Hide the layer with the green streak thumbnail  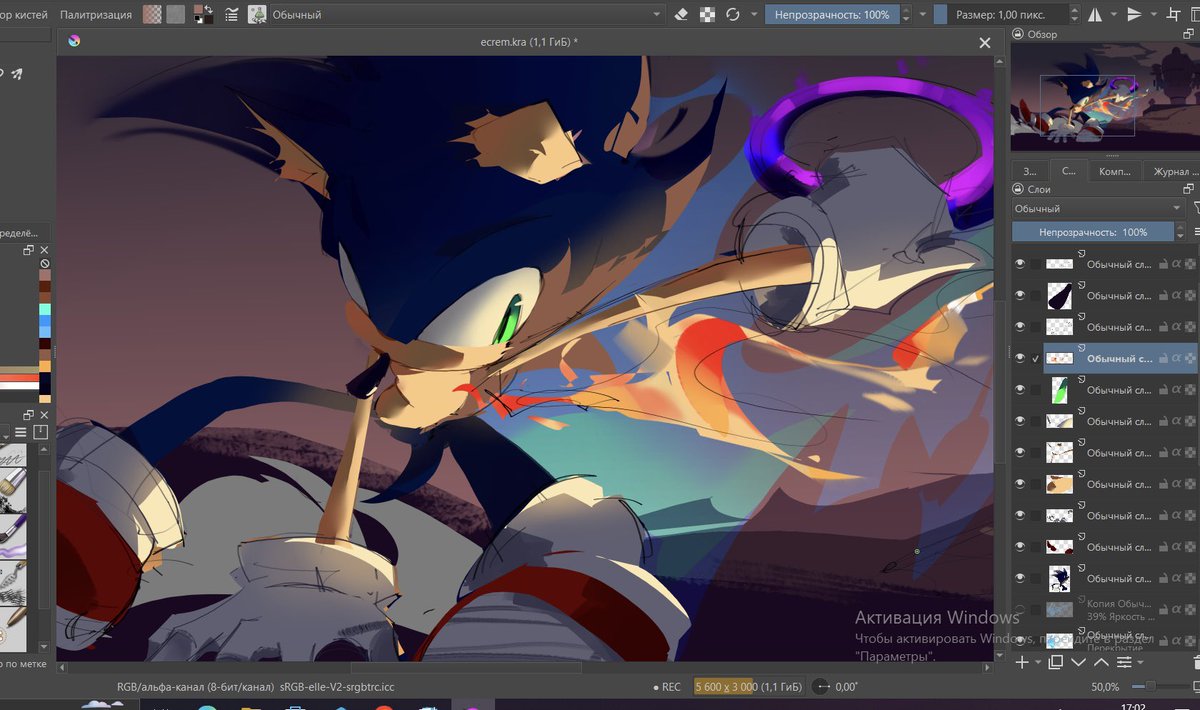click(1021, 390)
